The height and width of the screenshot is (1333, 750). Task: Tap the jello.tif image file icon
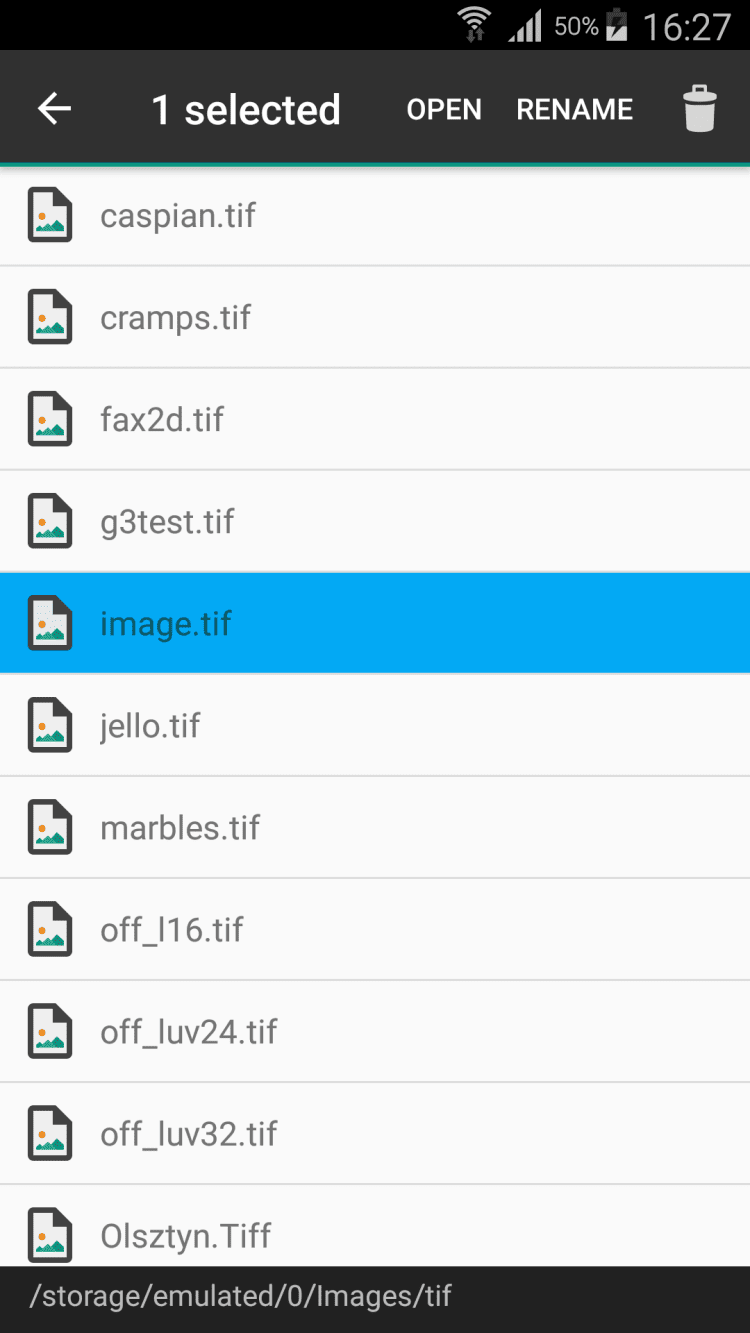point(49,725)
